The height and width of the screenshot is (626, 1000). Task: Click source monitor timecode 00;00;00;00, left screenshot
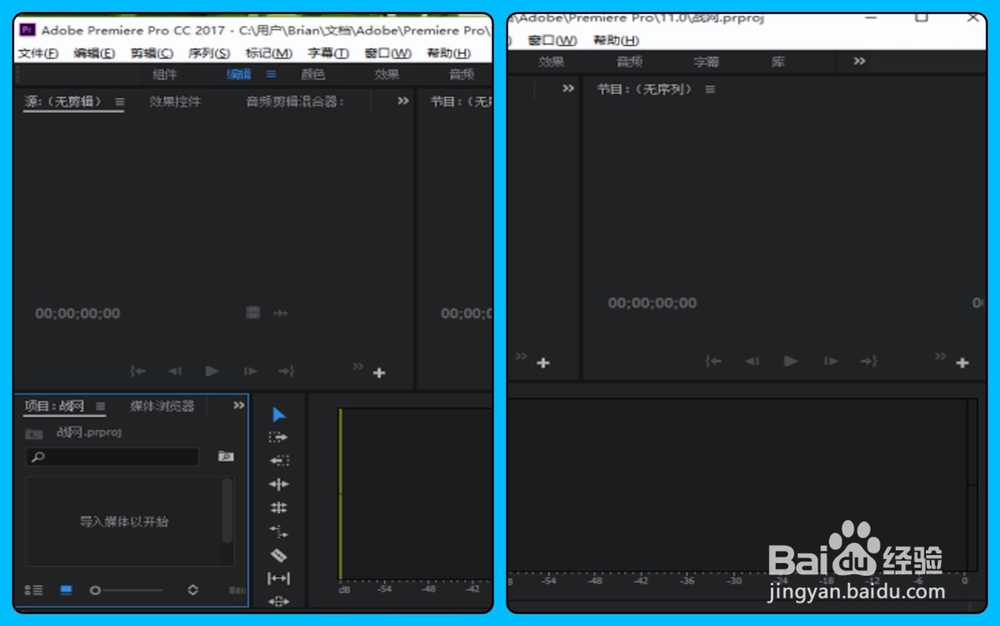(x=77, y=314)
